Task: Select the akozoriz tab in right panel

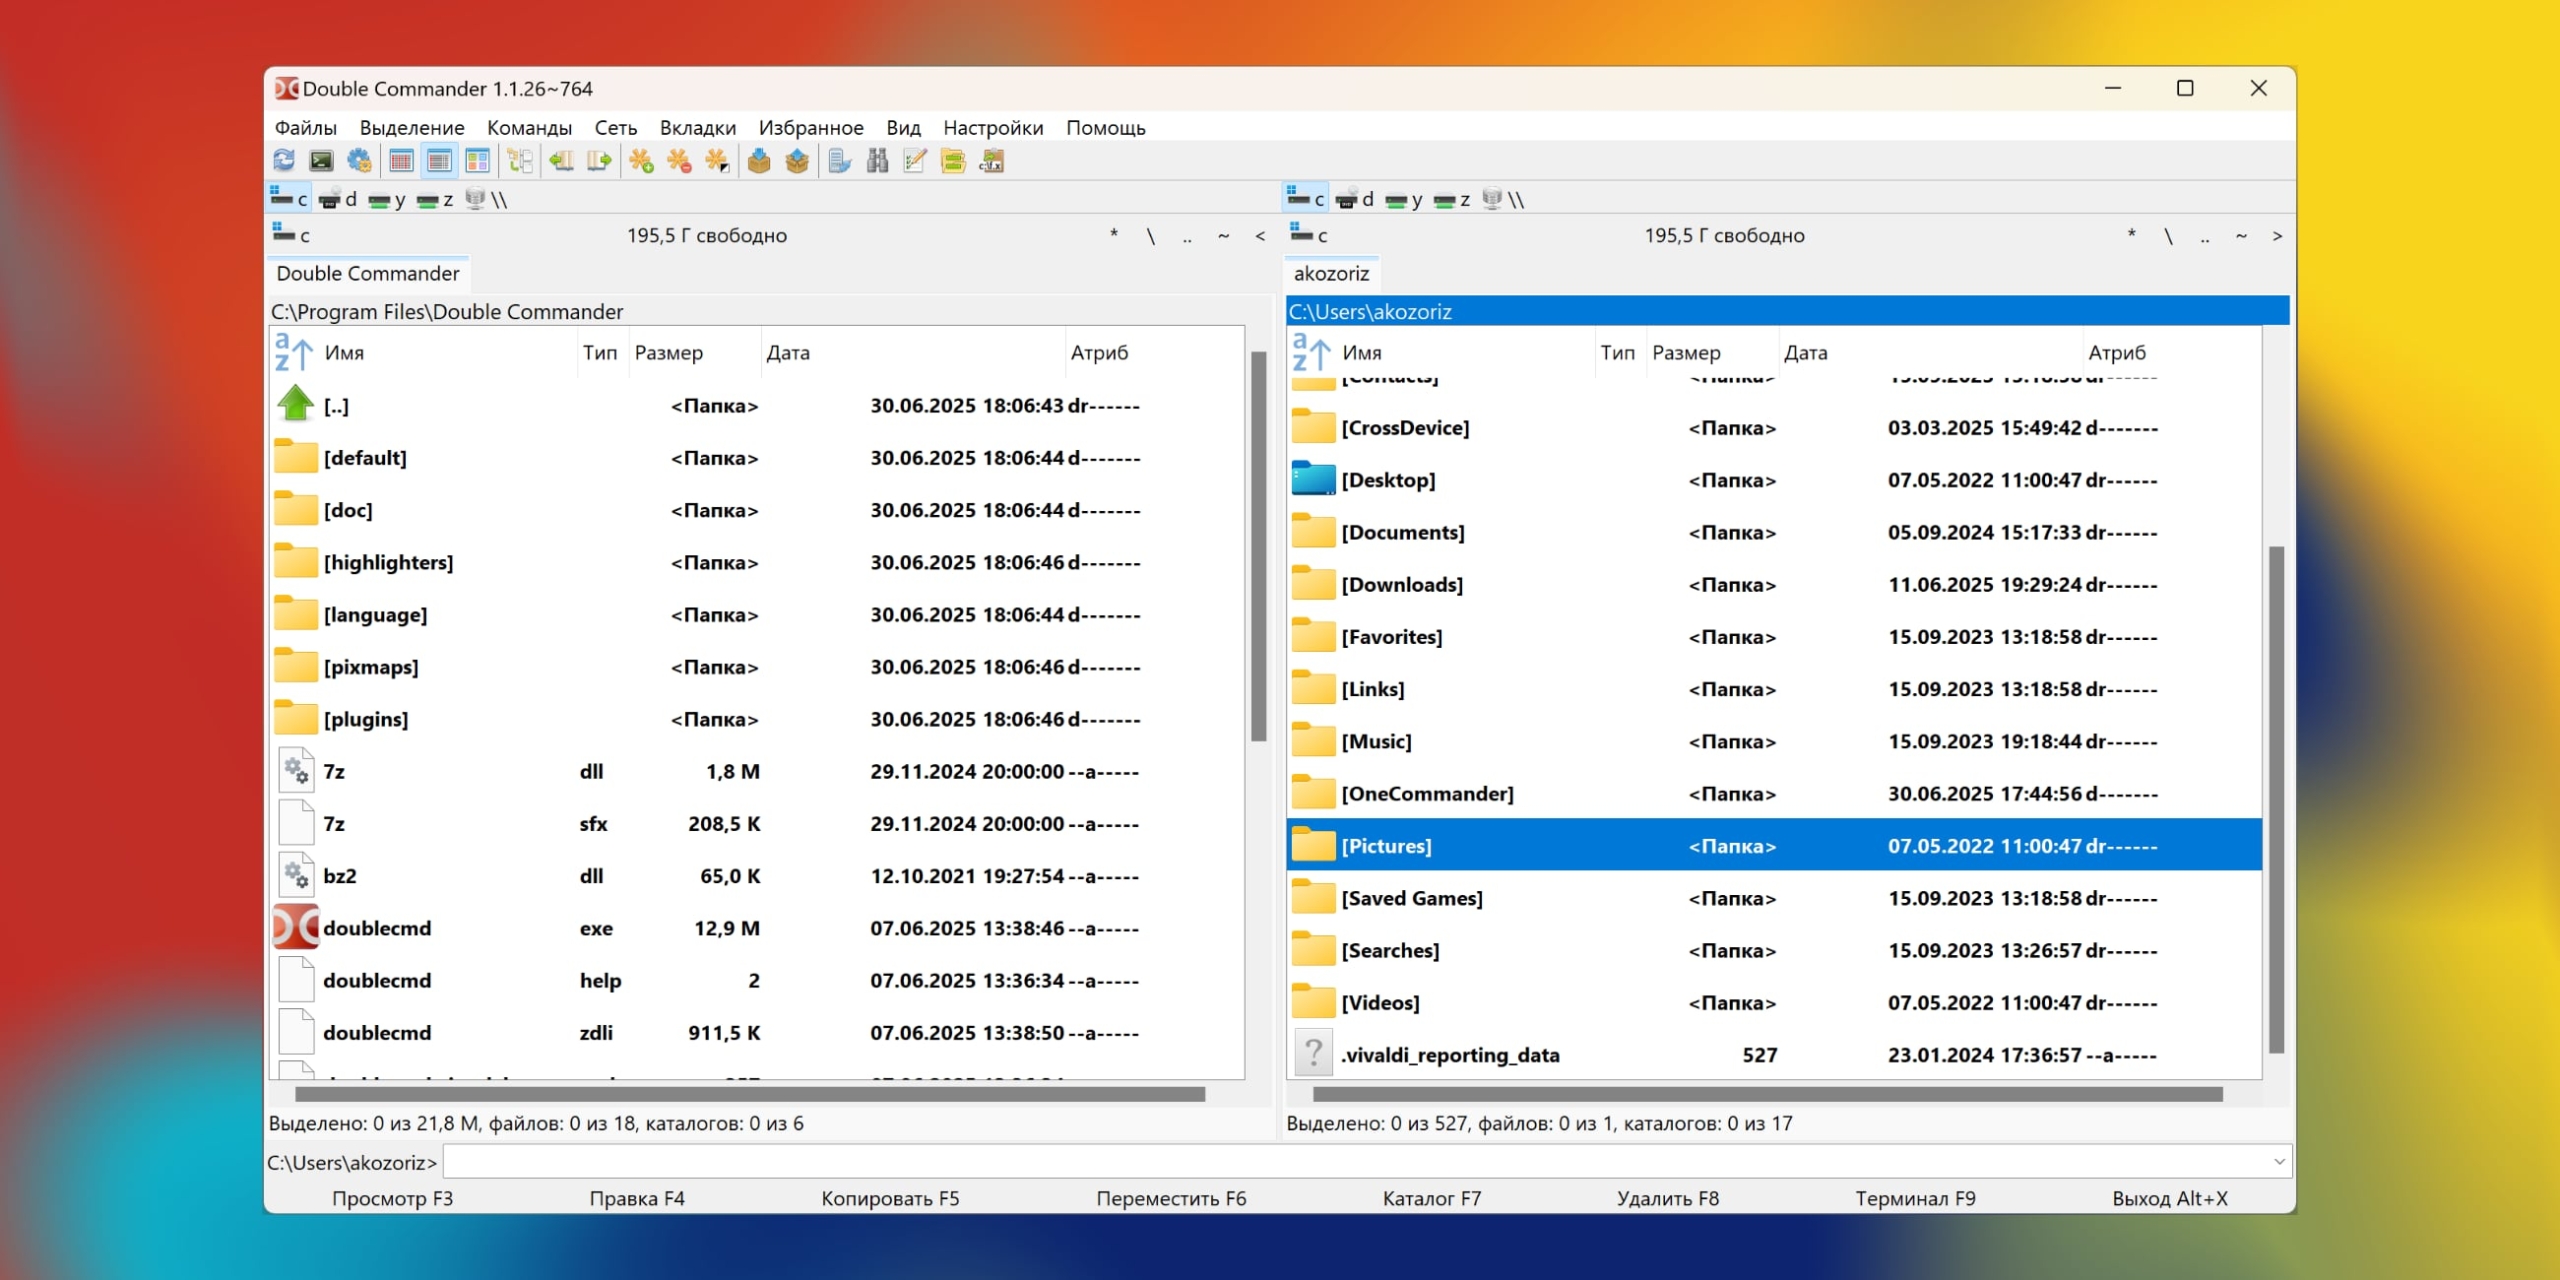Action: [x=1330, y=274]
